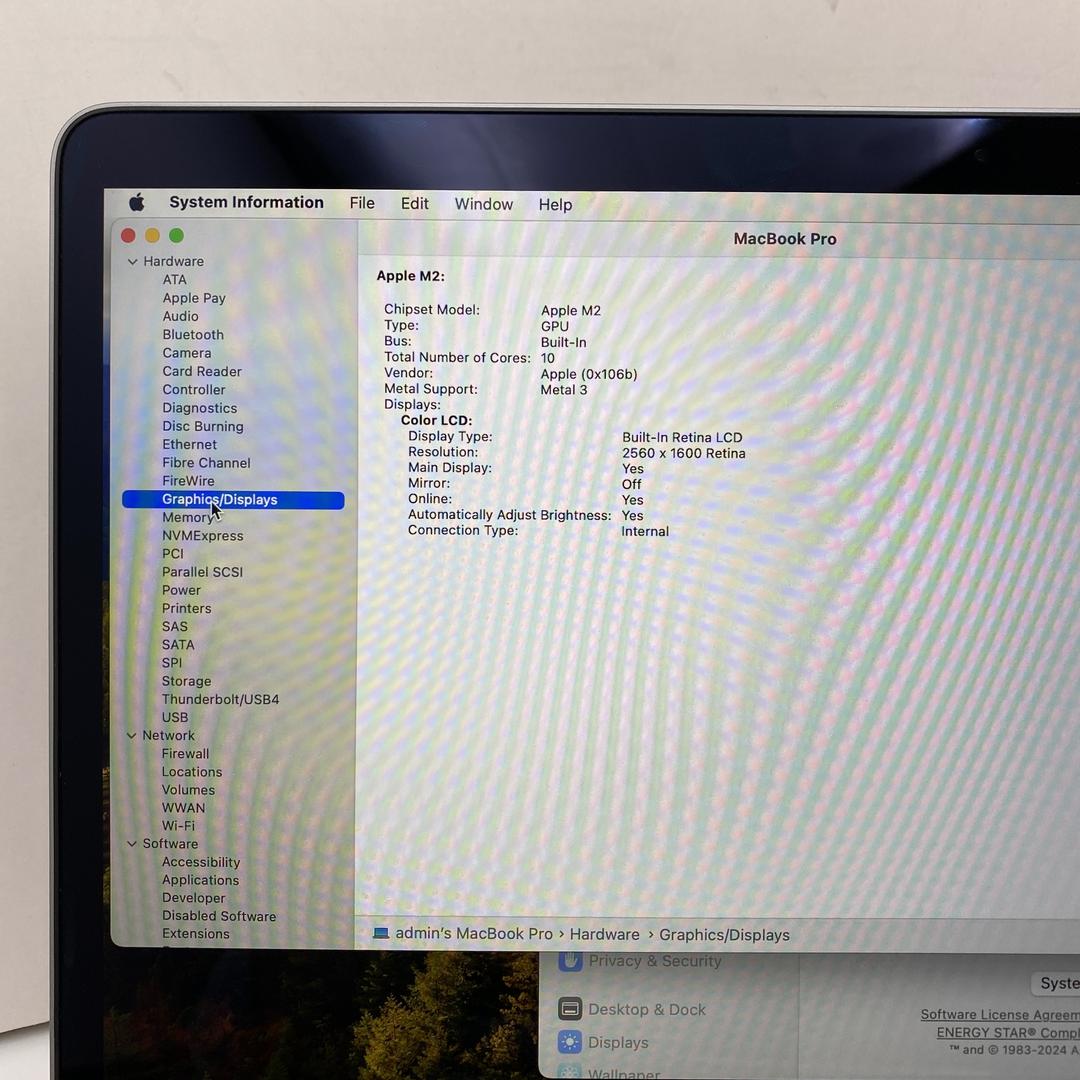Viewport: 1080px width, 1080px height.
Task: Open the Apple menu logo
Action: tap(137, 202)
